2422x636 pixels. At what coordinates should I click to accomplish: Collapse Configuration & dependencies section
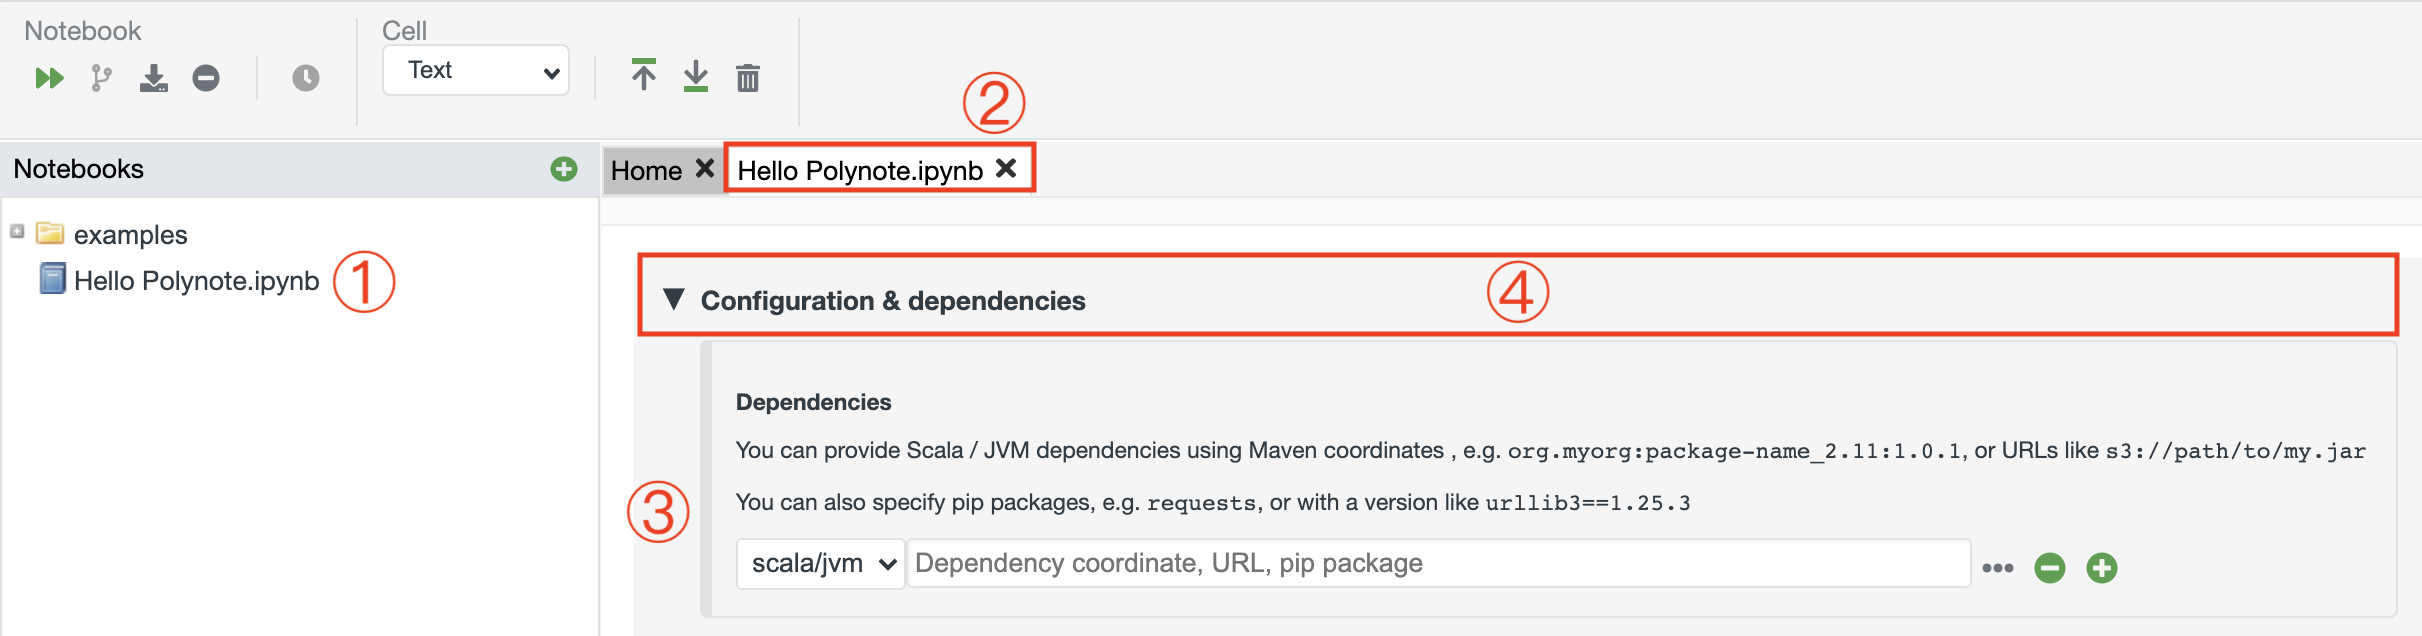pyautogui.click(x=674, y=300)
